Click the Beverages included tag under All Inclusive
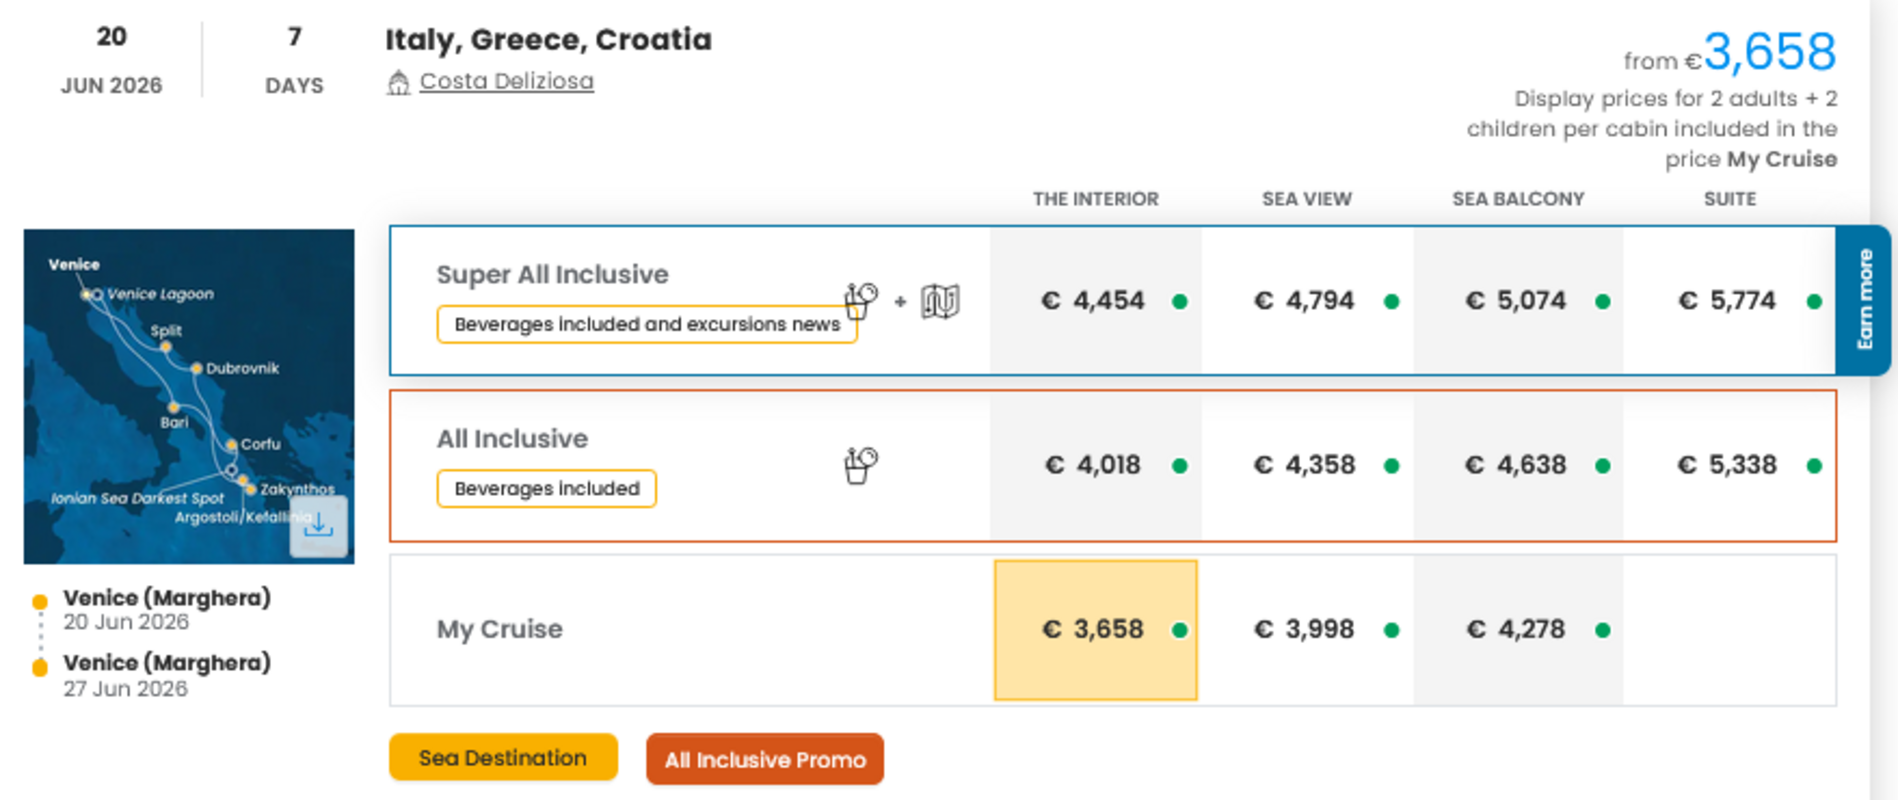This screenshot has height=800, width=1898. click(546, 489)
